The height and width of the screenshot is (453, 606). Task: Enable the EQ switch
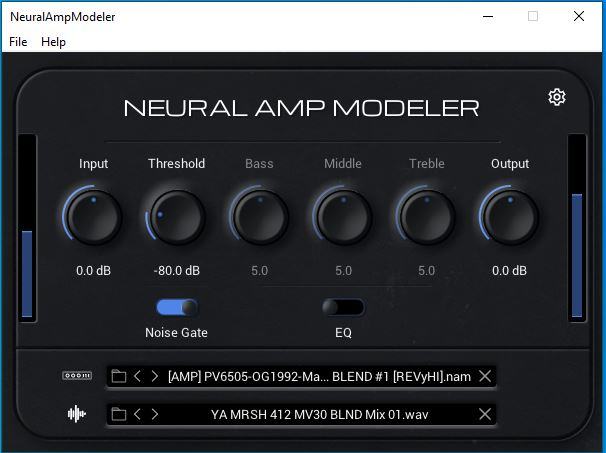click(343, 308)
